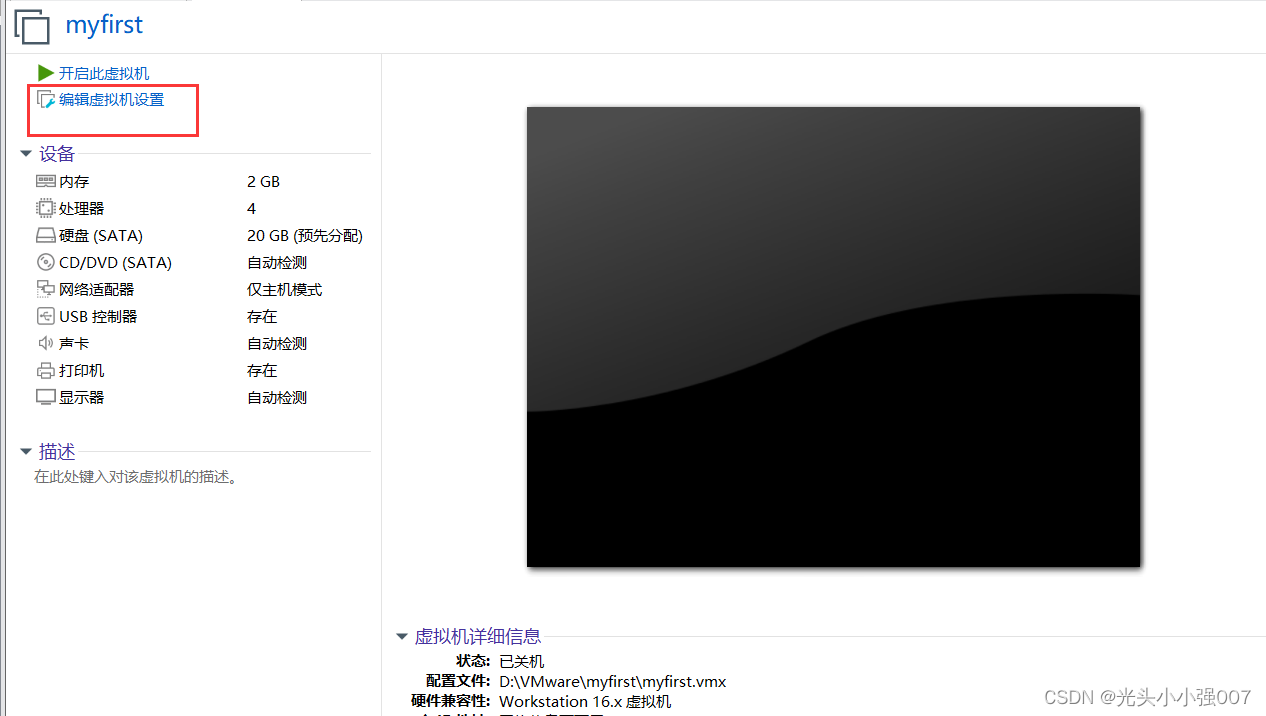
Task: Select the 内存 device row label
Action: click(74, 181)
